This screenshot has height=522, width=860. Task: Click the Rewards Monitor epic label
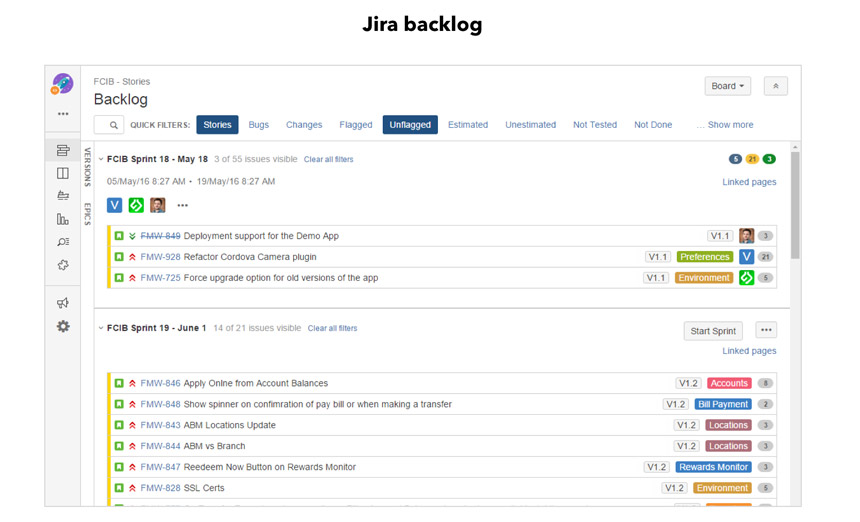(x=713, y=467)
